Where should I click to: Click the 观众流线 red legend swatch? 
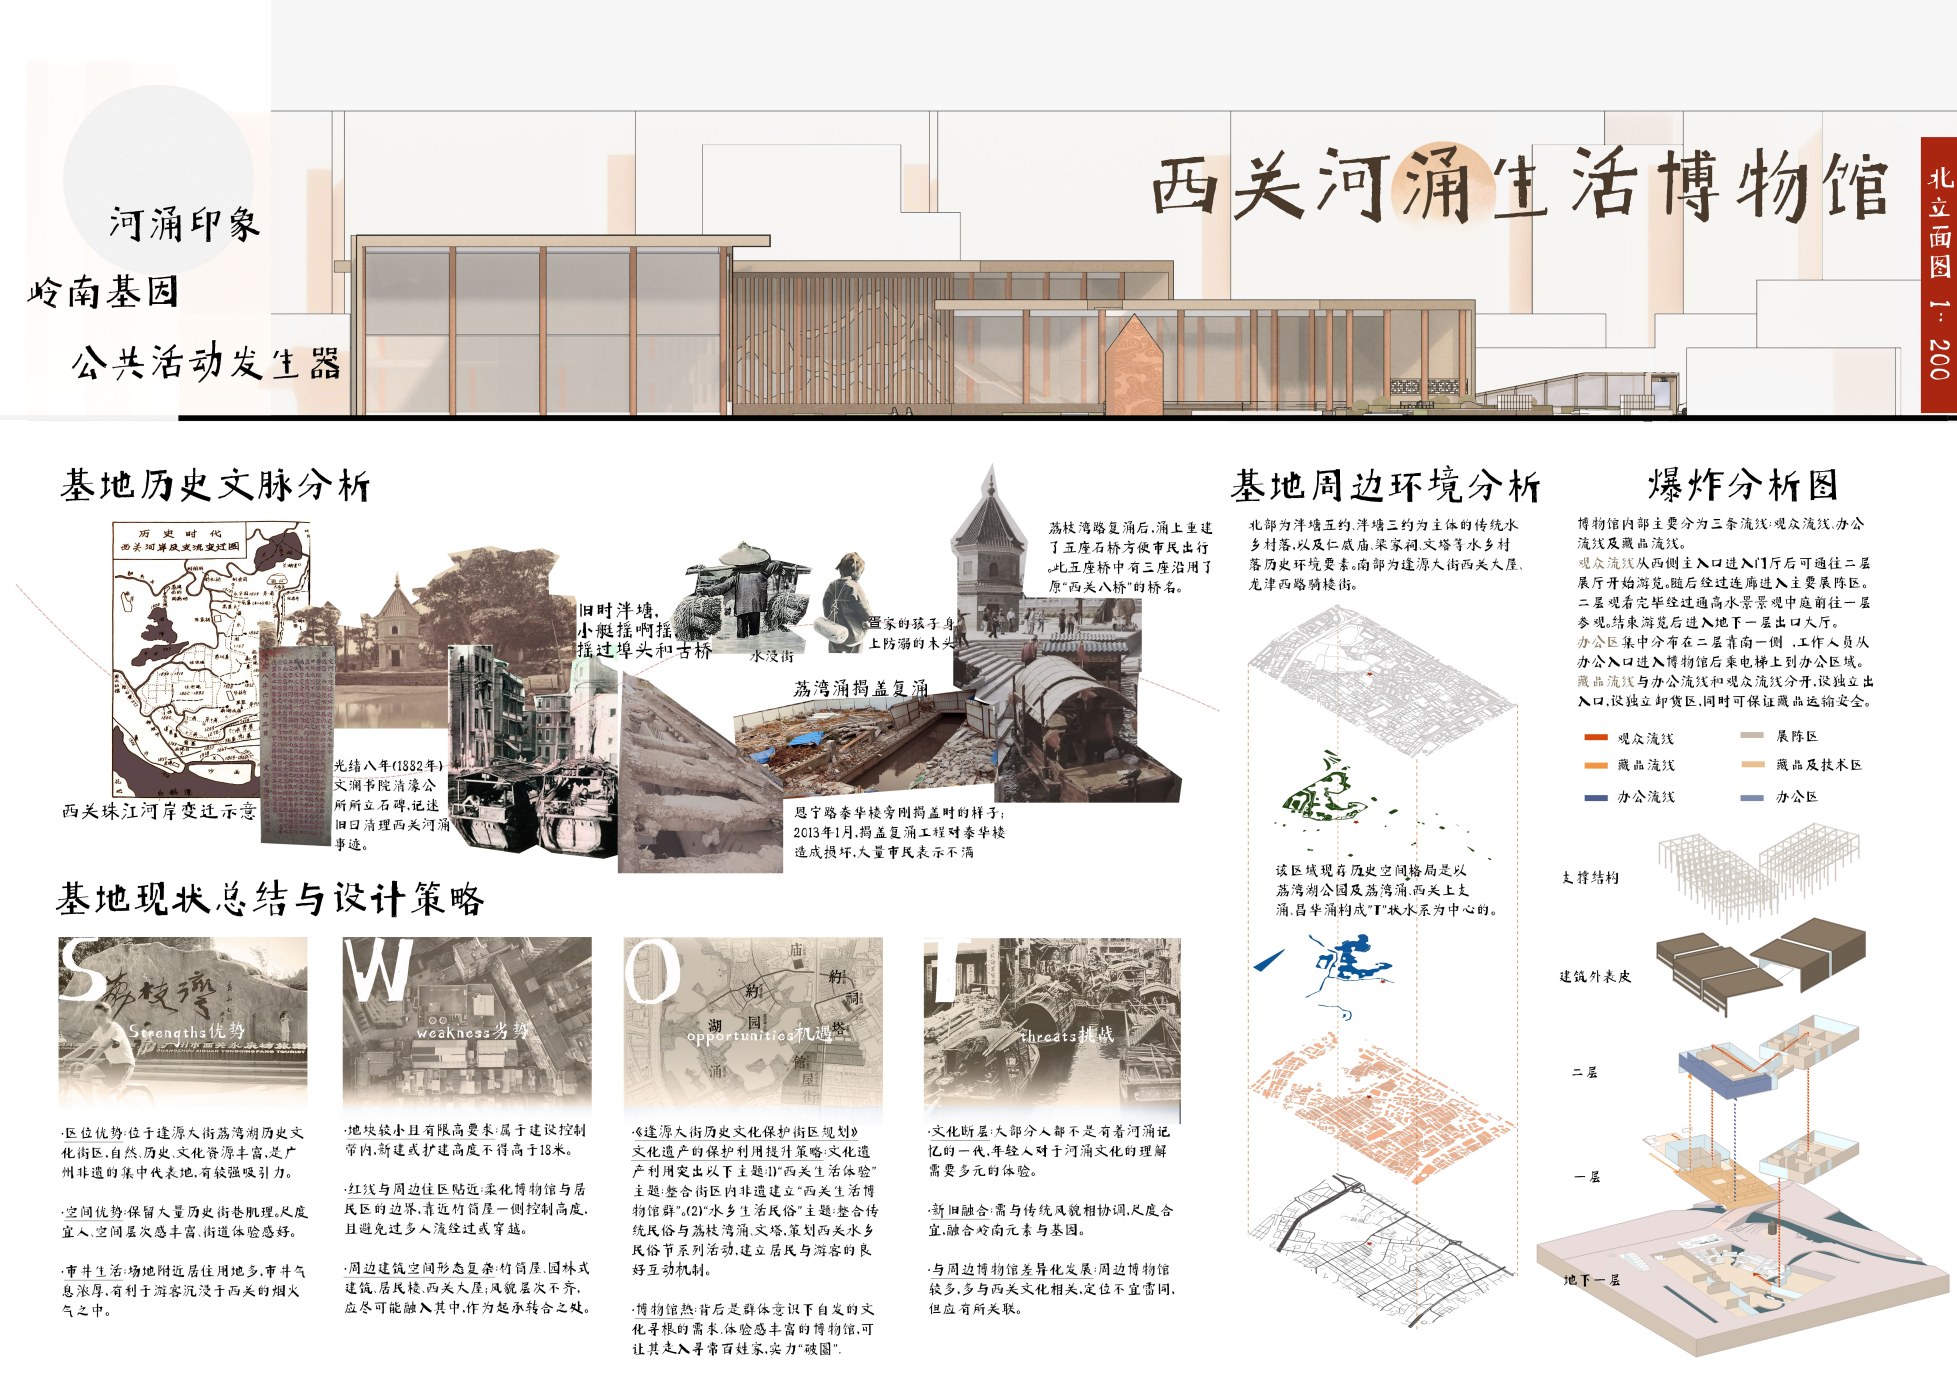(1596, 738)
